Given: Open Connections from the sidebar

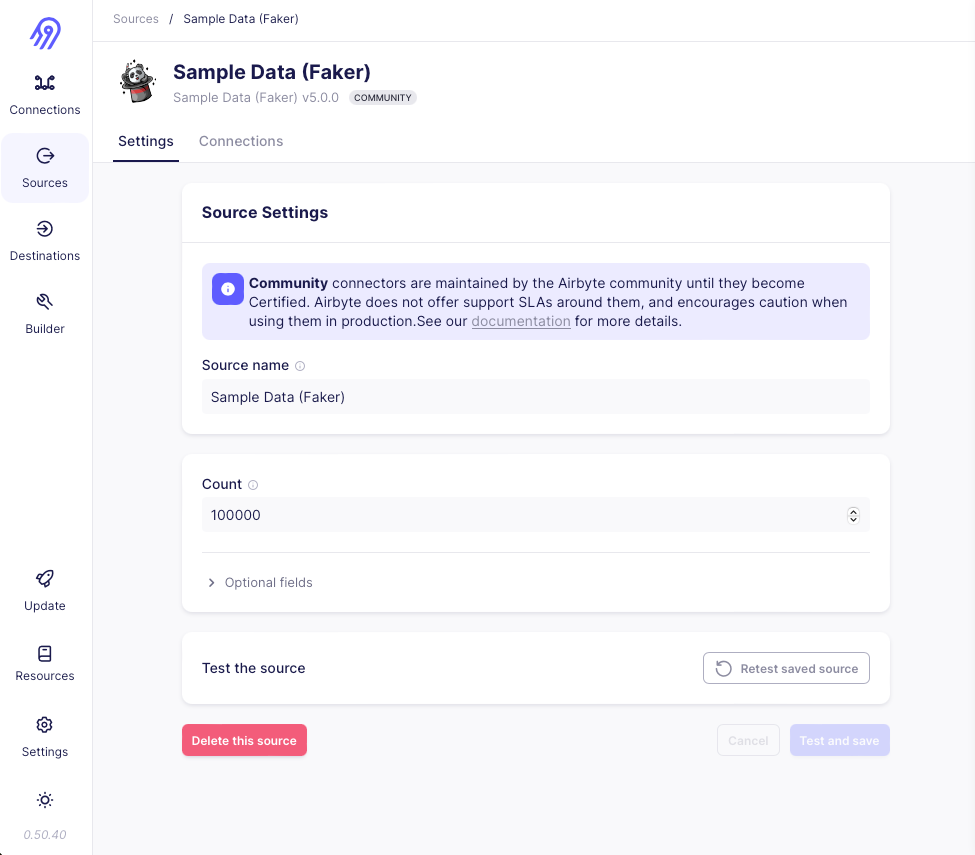Looking at the screenshot, I should 44,95.
